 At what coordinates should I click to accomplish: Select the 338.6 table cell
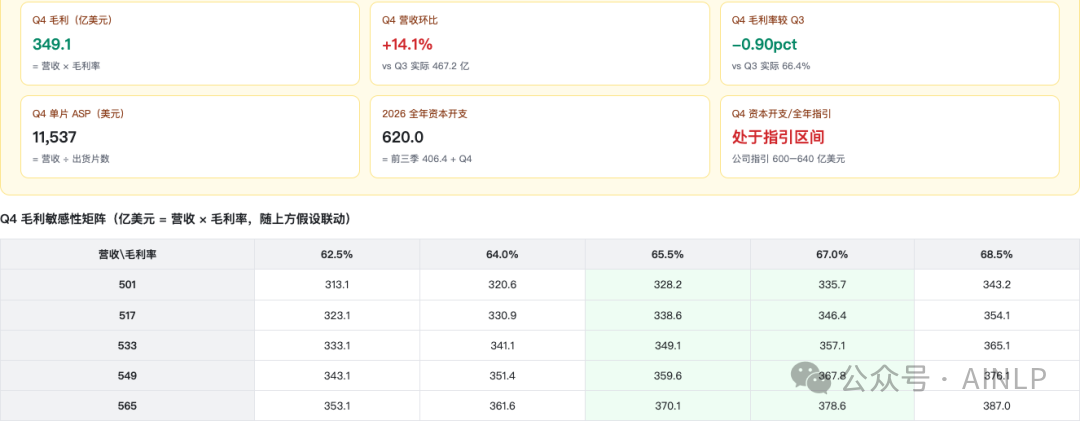(x=667, y=315)
